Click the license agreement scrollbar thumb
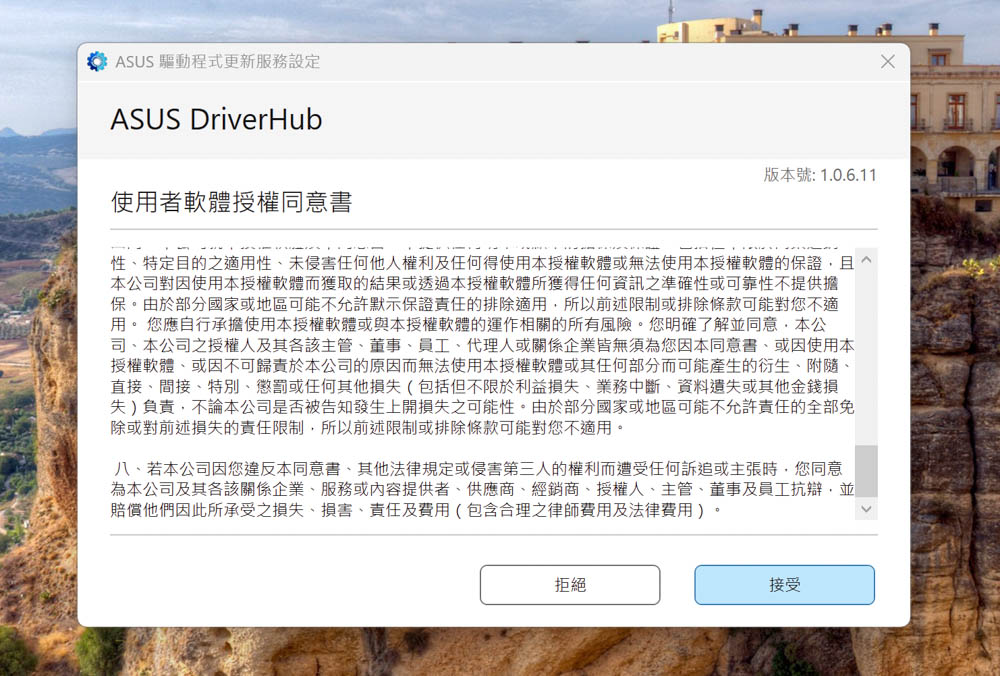 point(866,471)
